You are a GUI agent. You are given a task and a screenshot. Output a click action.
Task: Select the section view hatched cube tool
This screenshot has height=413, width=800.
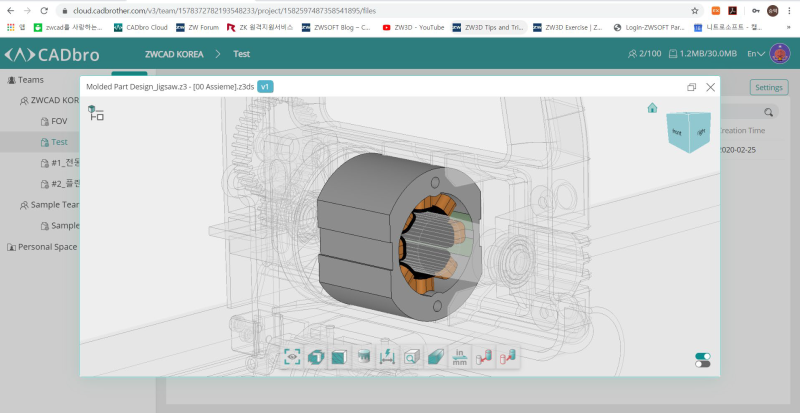[340, 357]
